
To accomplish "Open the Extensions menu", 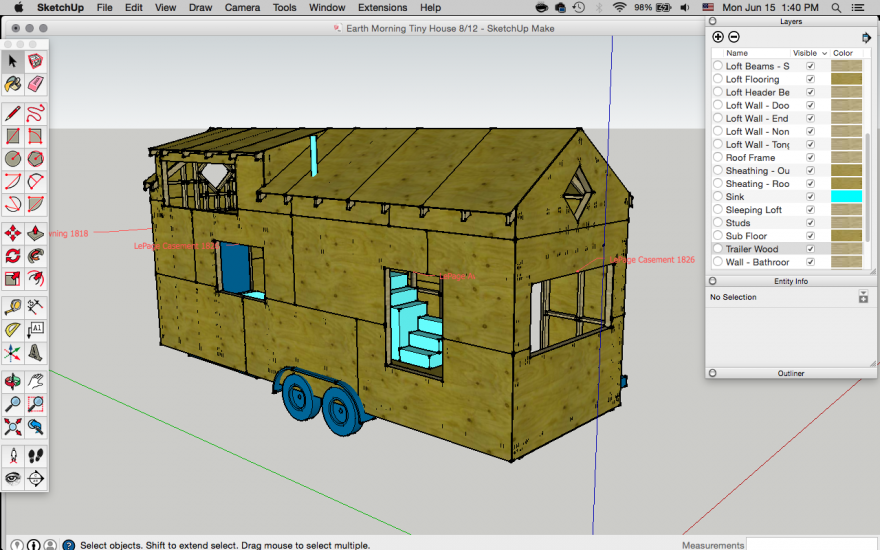I will (x=382, y=7).
